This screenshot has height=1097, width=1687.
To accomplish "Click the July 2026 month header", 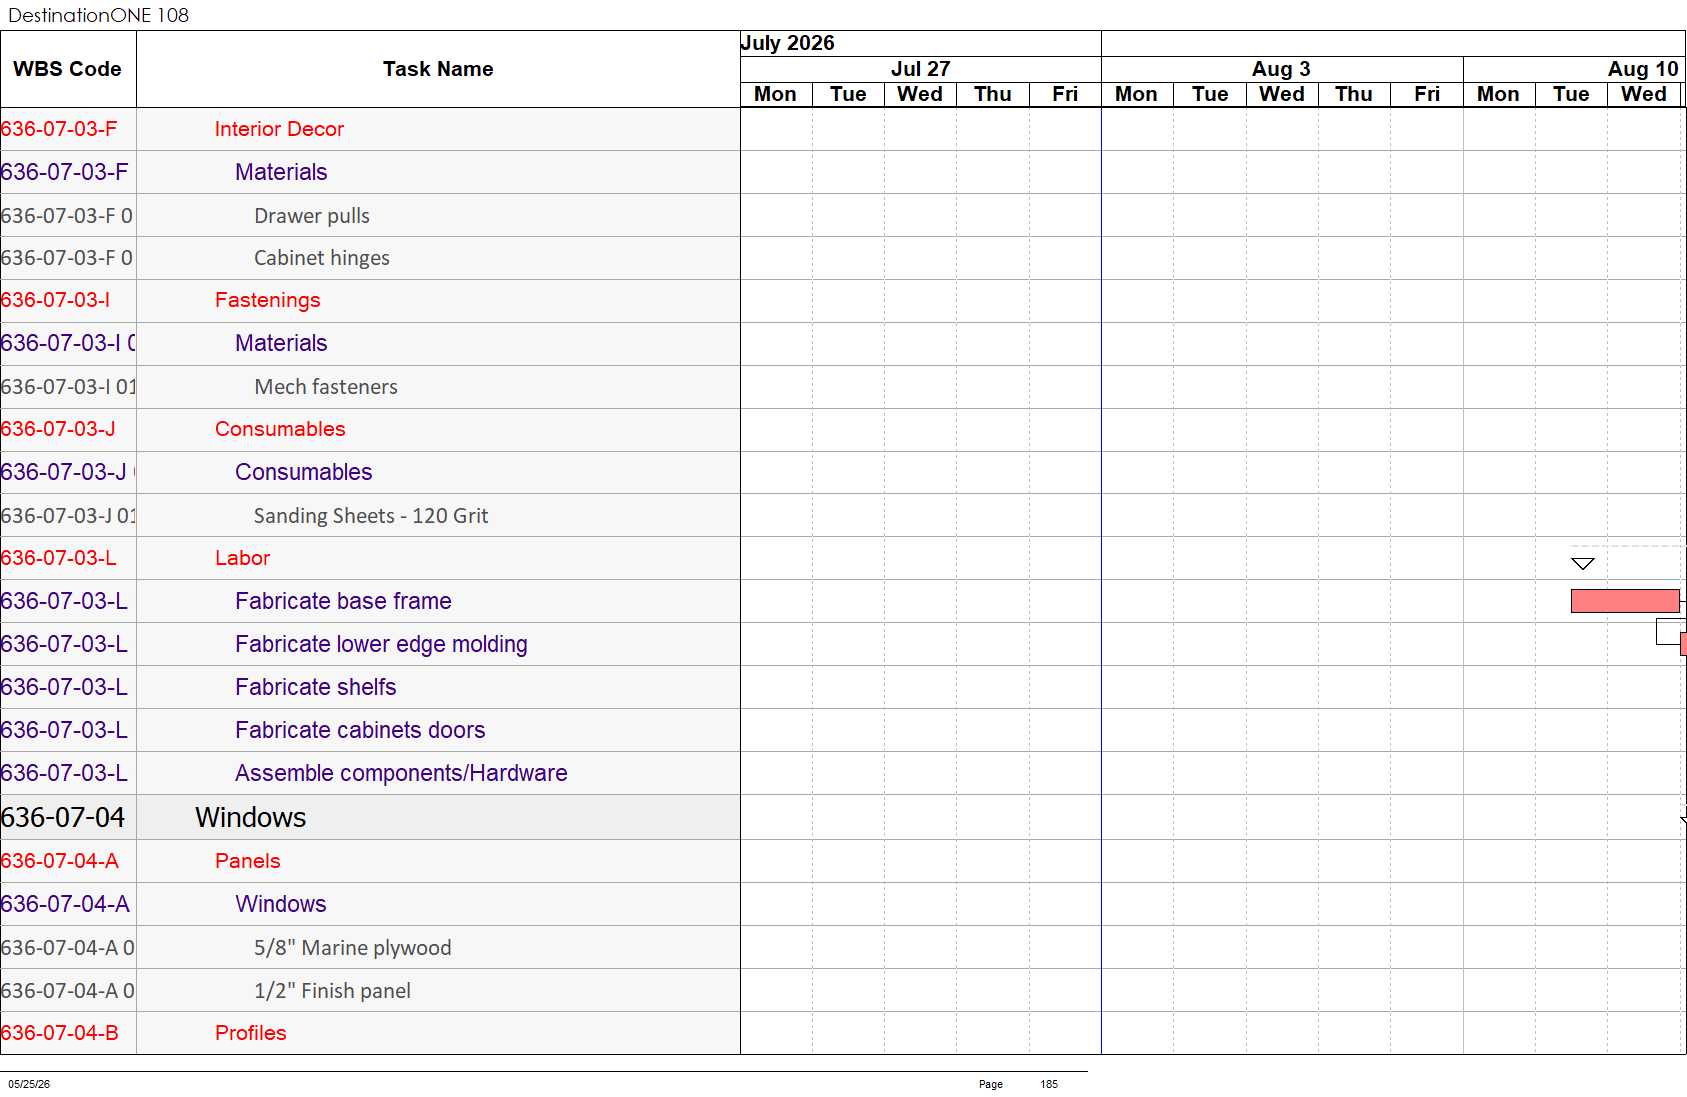I will pos(920,43).
